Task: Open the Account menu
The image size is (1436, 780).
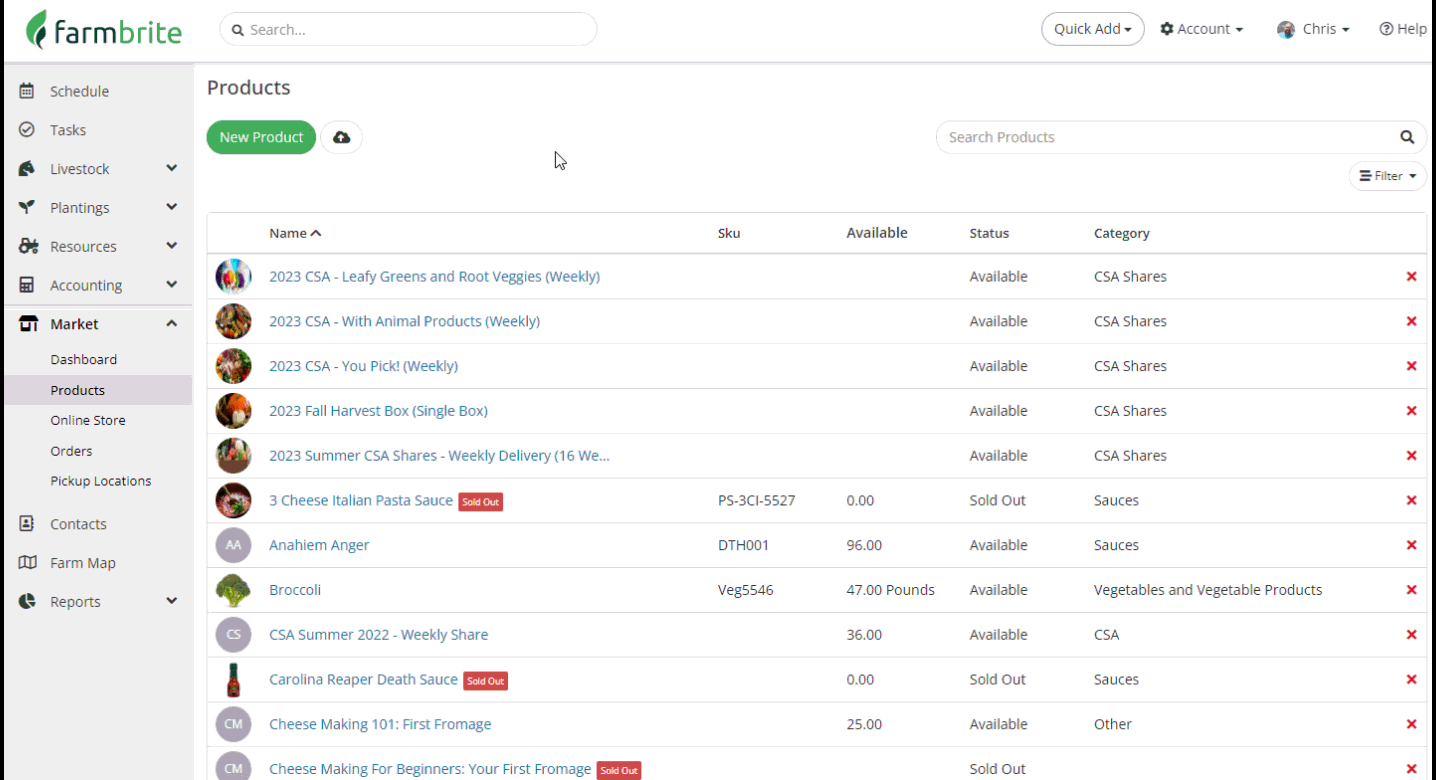Action: (1201, 29)
